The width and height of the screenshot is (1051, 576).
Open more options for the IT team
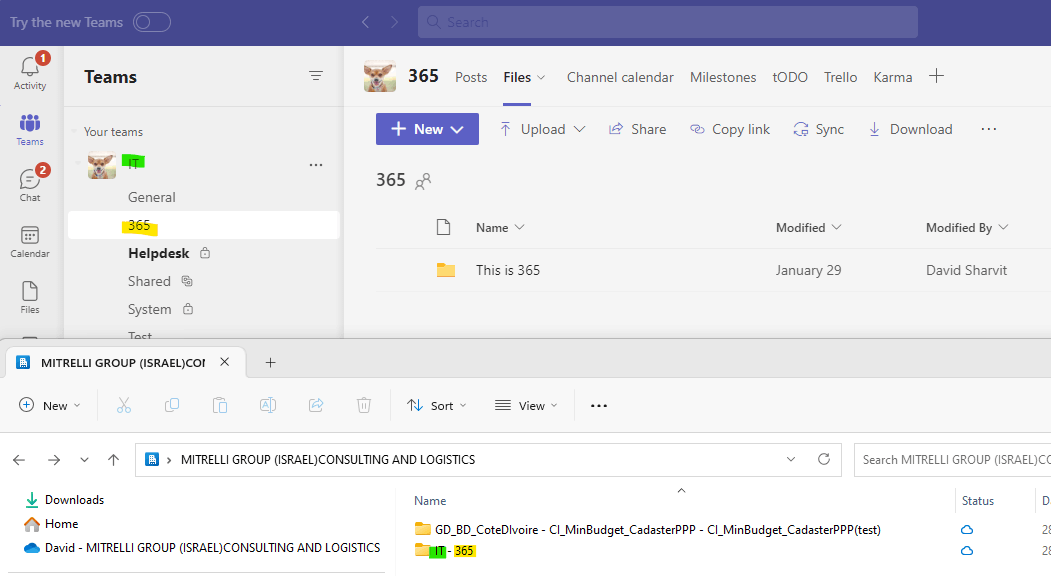[316, 165]
